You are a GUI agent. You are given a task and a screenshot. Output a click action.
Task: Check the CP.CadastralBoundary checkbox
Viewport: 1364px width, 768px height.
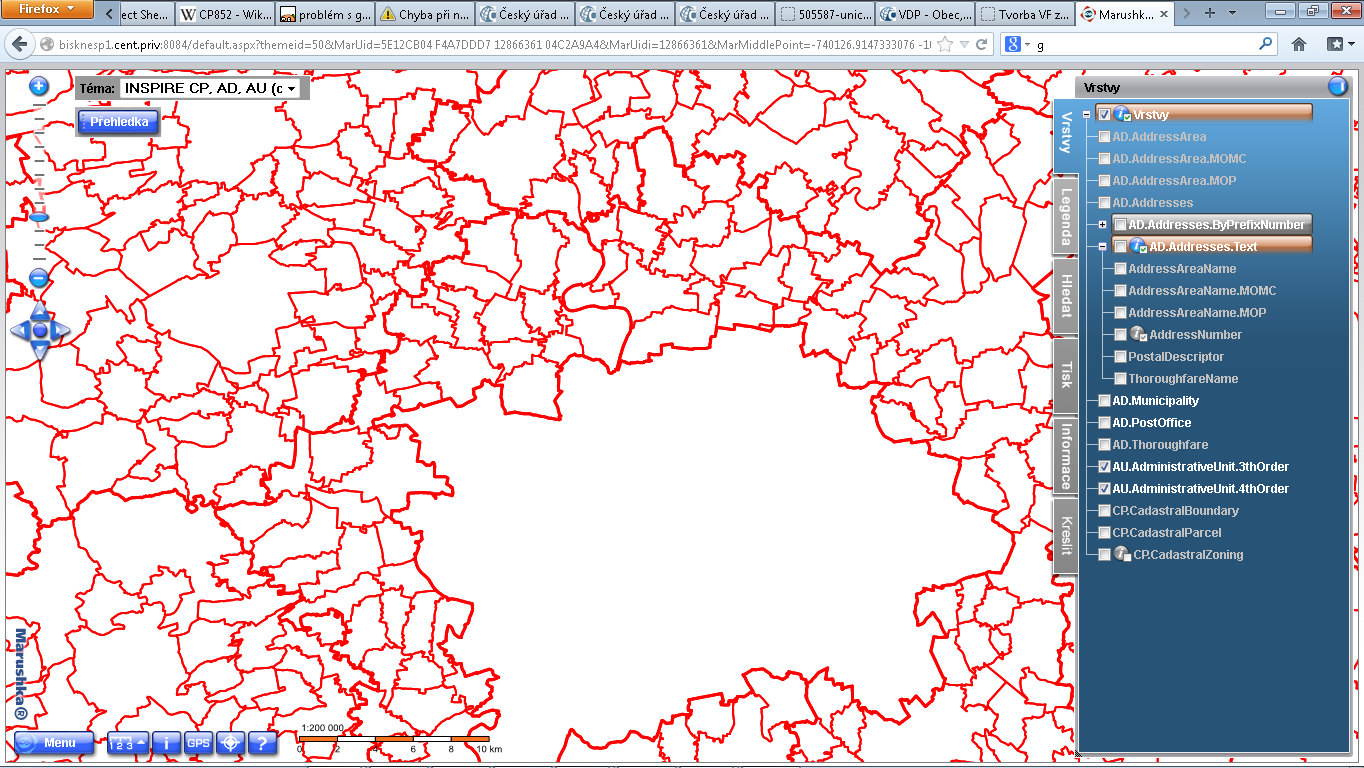tap(1104, 511)
